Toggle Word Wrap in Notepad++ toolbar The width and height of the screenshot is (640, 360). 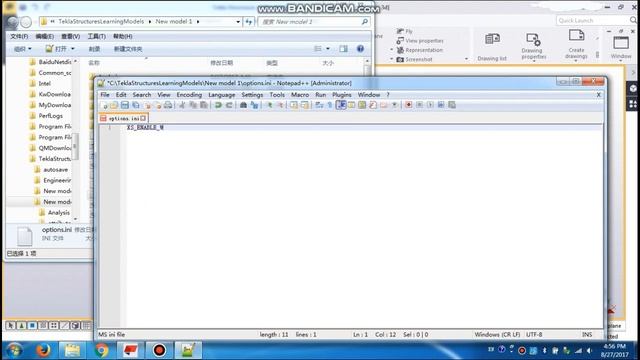coord(319,105)
